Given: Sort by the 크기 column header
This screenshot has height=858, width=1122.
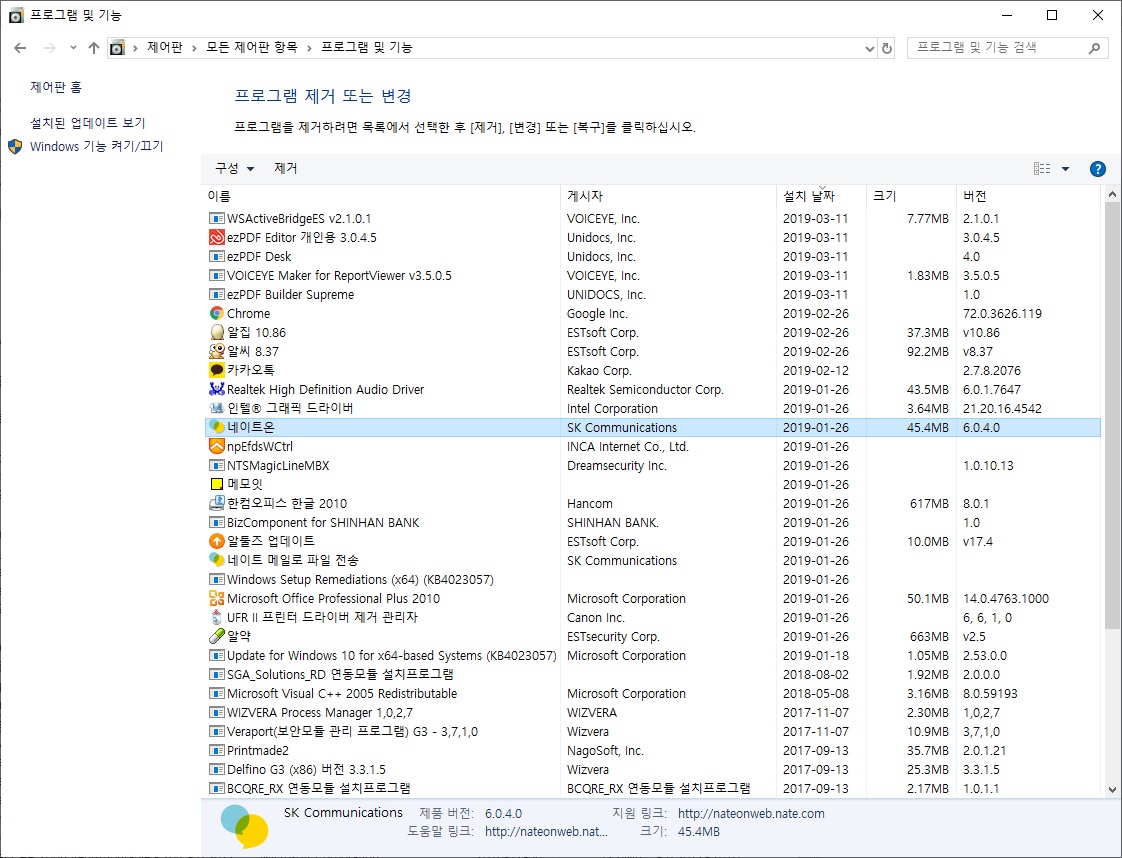Looking at the screenshot, I should pos(912,196).
